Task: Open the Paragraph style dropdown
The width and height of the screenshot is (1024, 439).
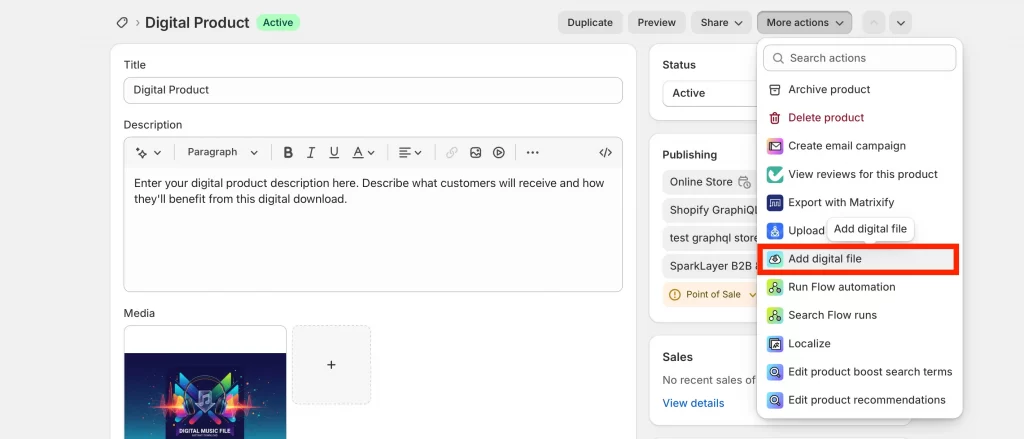Action: click(222, 153)
